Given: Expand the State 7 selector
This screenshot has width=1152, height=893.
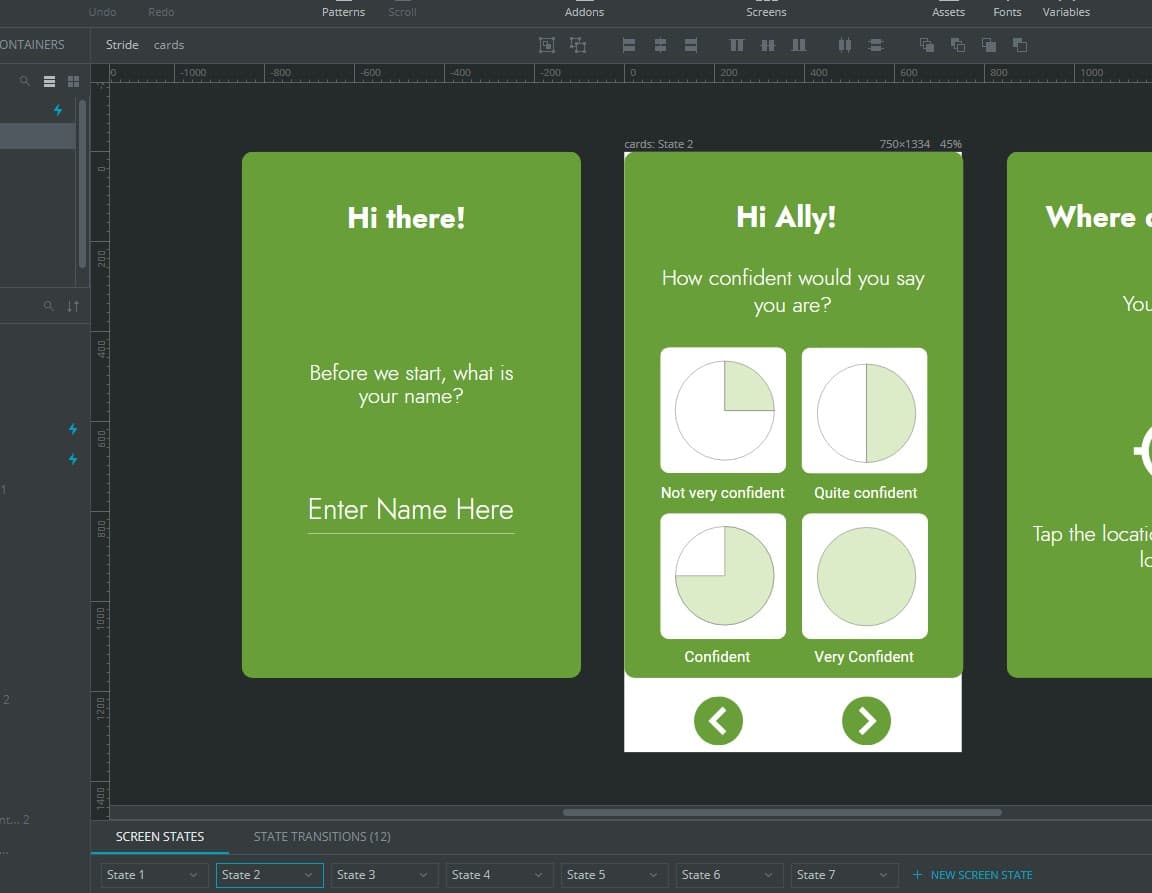Looking at the screenshot, I should (x=883, y=874).
